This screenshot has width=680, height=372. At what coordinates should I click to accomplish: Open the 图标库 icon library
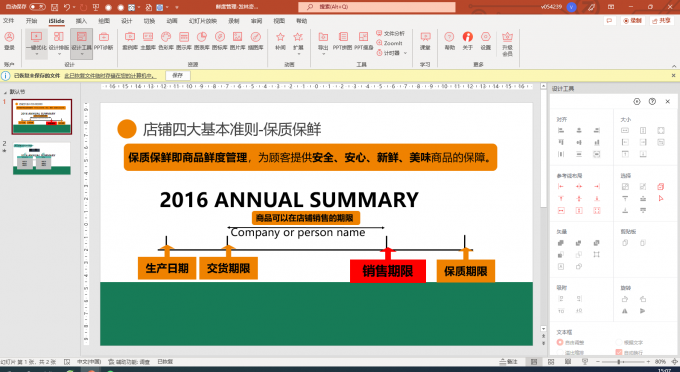220,41
